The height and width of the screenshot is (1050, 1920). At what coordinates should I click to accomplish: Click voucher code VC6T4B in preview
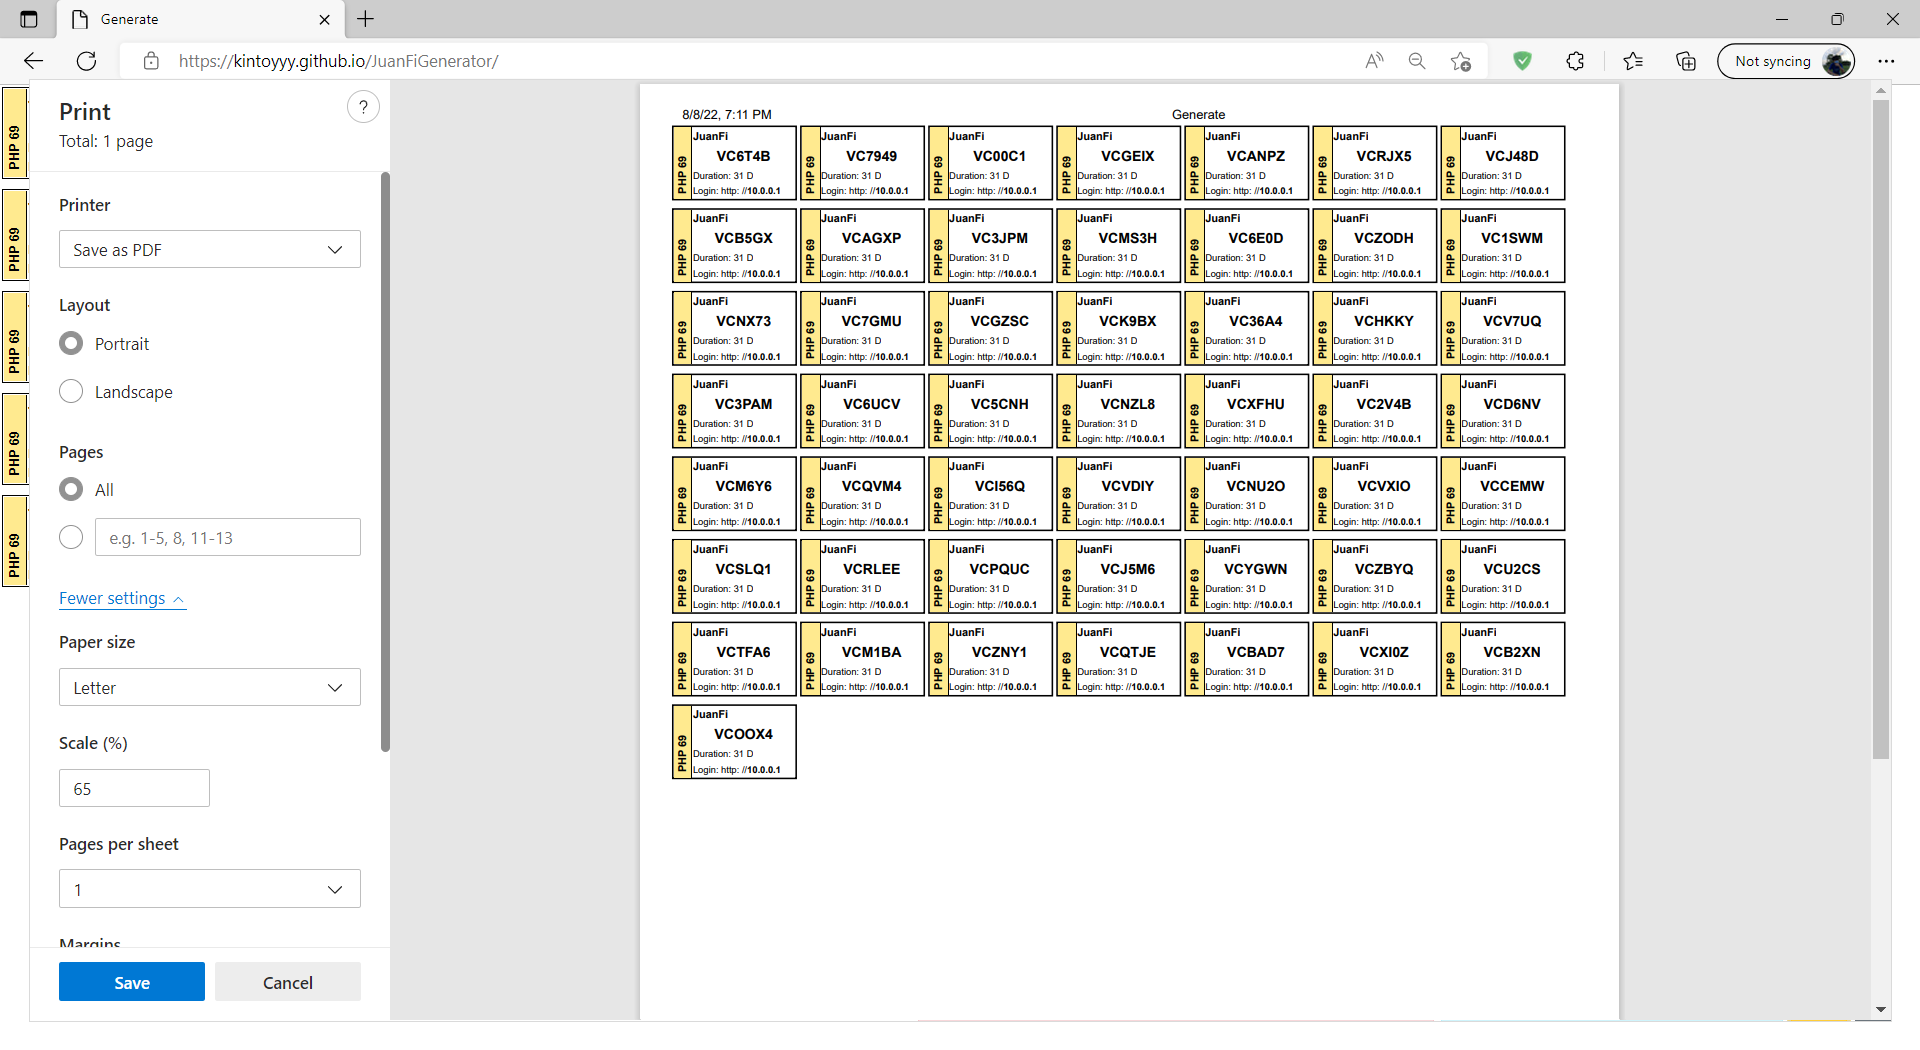click(743, 156)
